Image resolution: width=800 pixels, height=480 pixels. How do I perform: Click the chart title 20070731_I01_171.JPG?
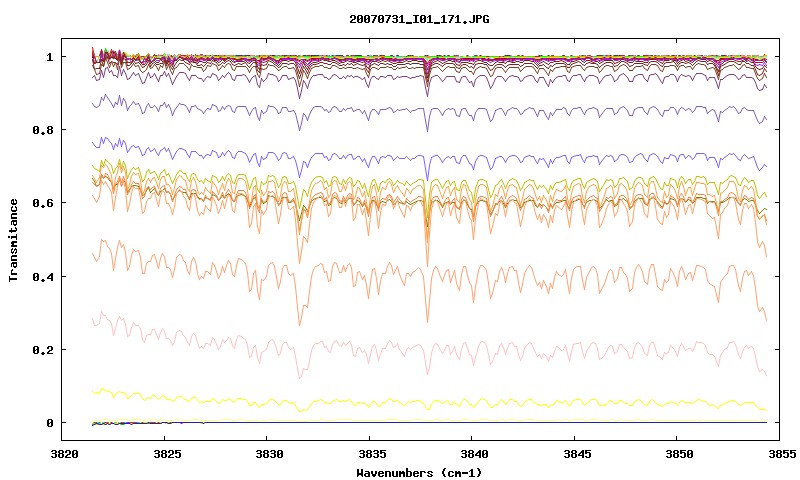pos(419,19)
